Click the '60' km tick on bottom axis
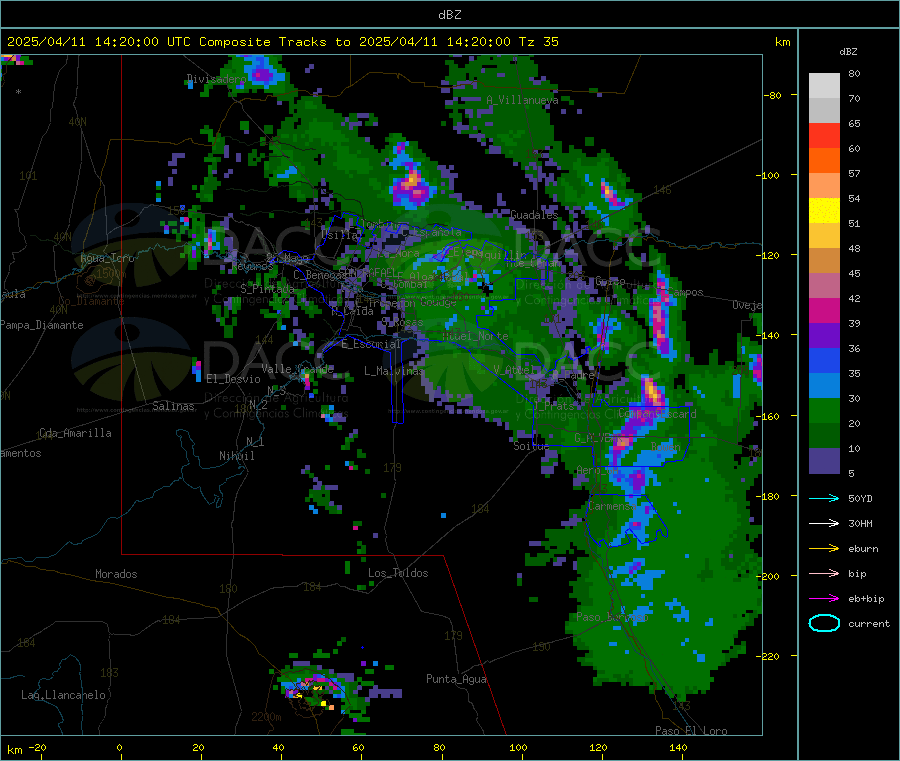 pyautogui.click(x=358, y=747)
